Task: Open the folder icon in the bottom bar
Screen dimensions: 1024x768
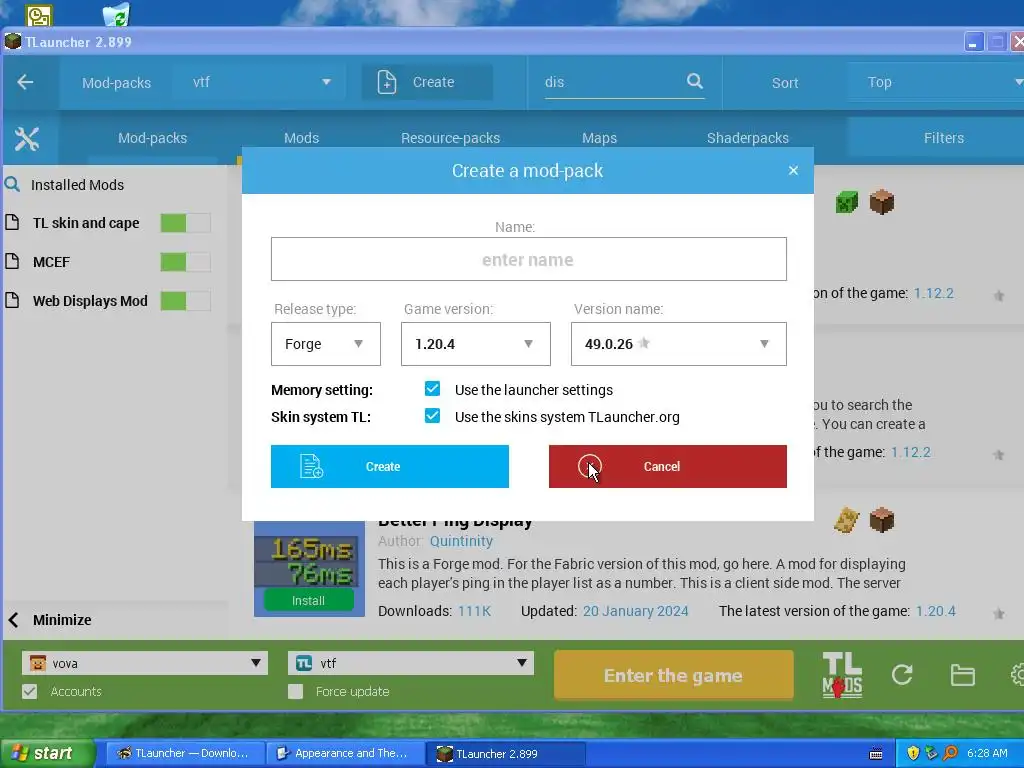Action: click(963, 675)
